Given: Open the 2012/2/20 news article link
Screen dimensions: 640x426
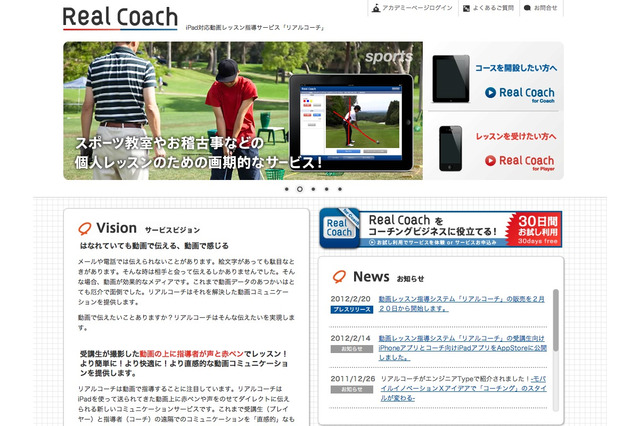Looking at the screenshot, I should click(x=462, y=303).
